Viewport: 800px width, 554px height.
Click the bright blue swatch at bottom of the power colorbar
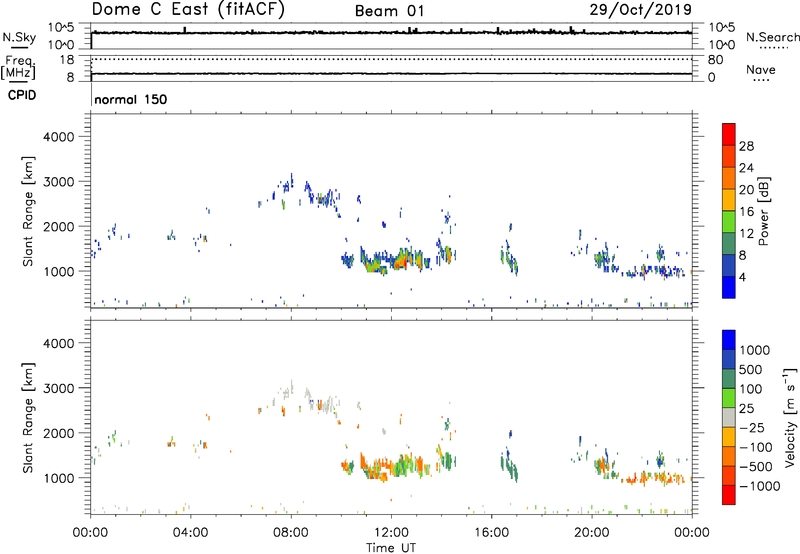click(729, 287)
